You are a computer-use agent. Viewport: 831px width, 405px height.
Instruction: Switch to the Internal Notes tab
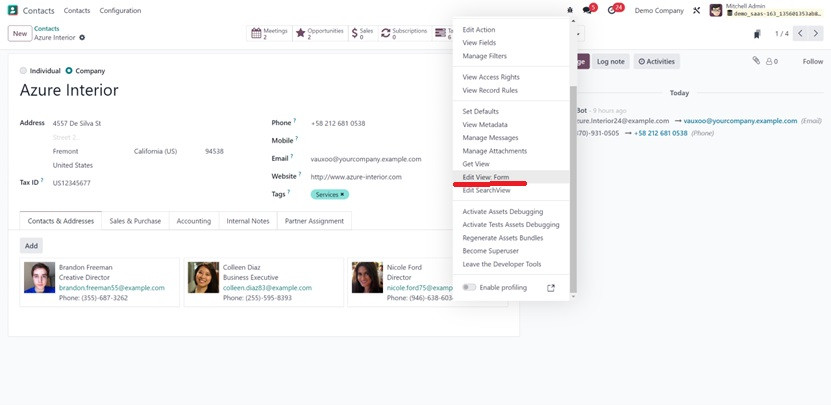click(x=248, y=221)
